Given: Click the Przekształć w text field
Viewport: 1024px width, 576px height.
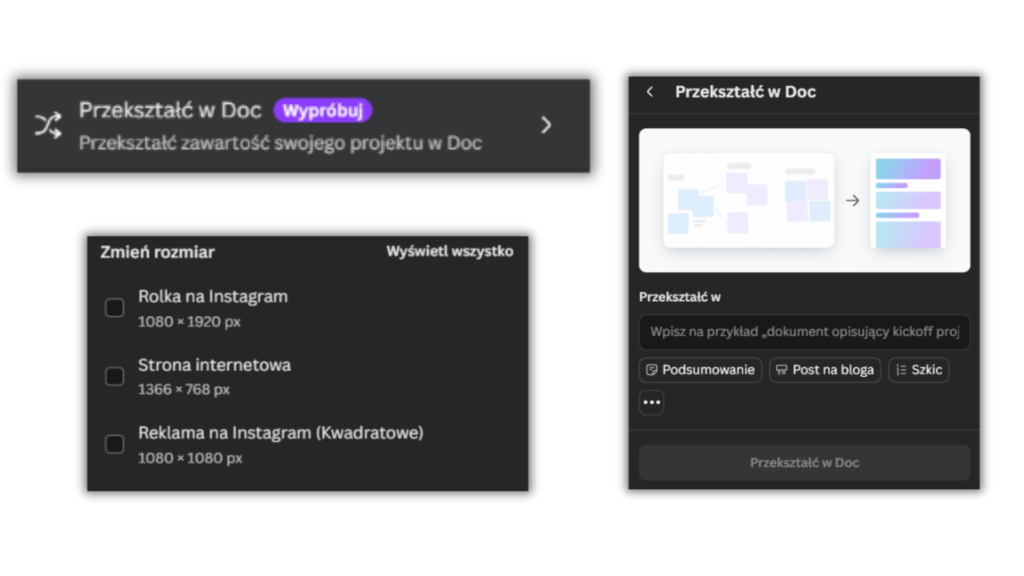Looking at the screenshot, I should pyautogui.click(x=804, y=332).
